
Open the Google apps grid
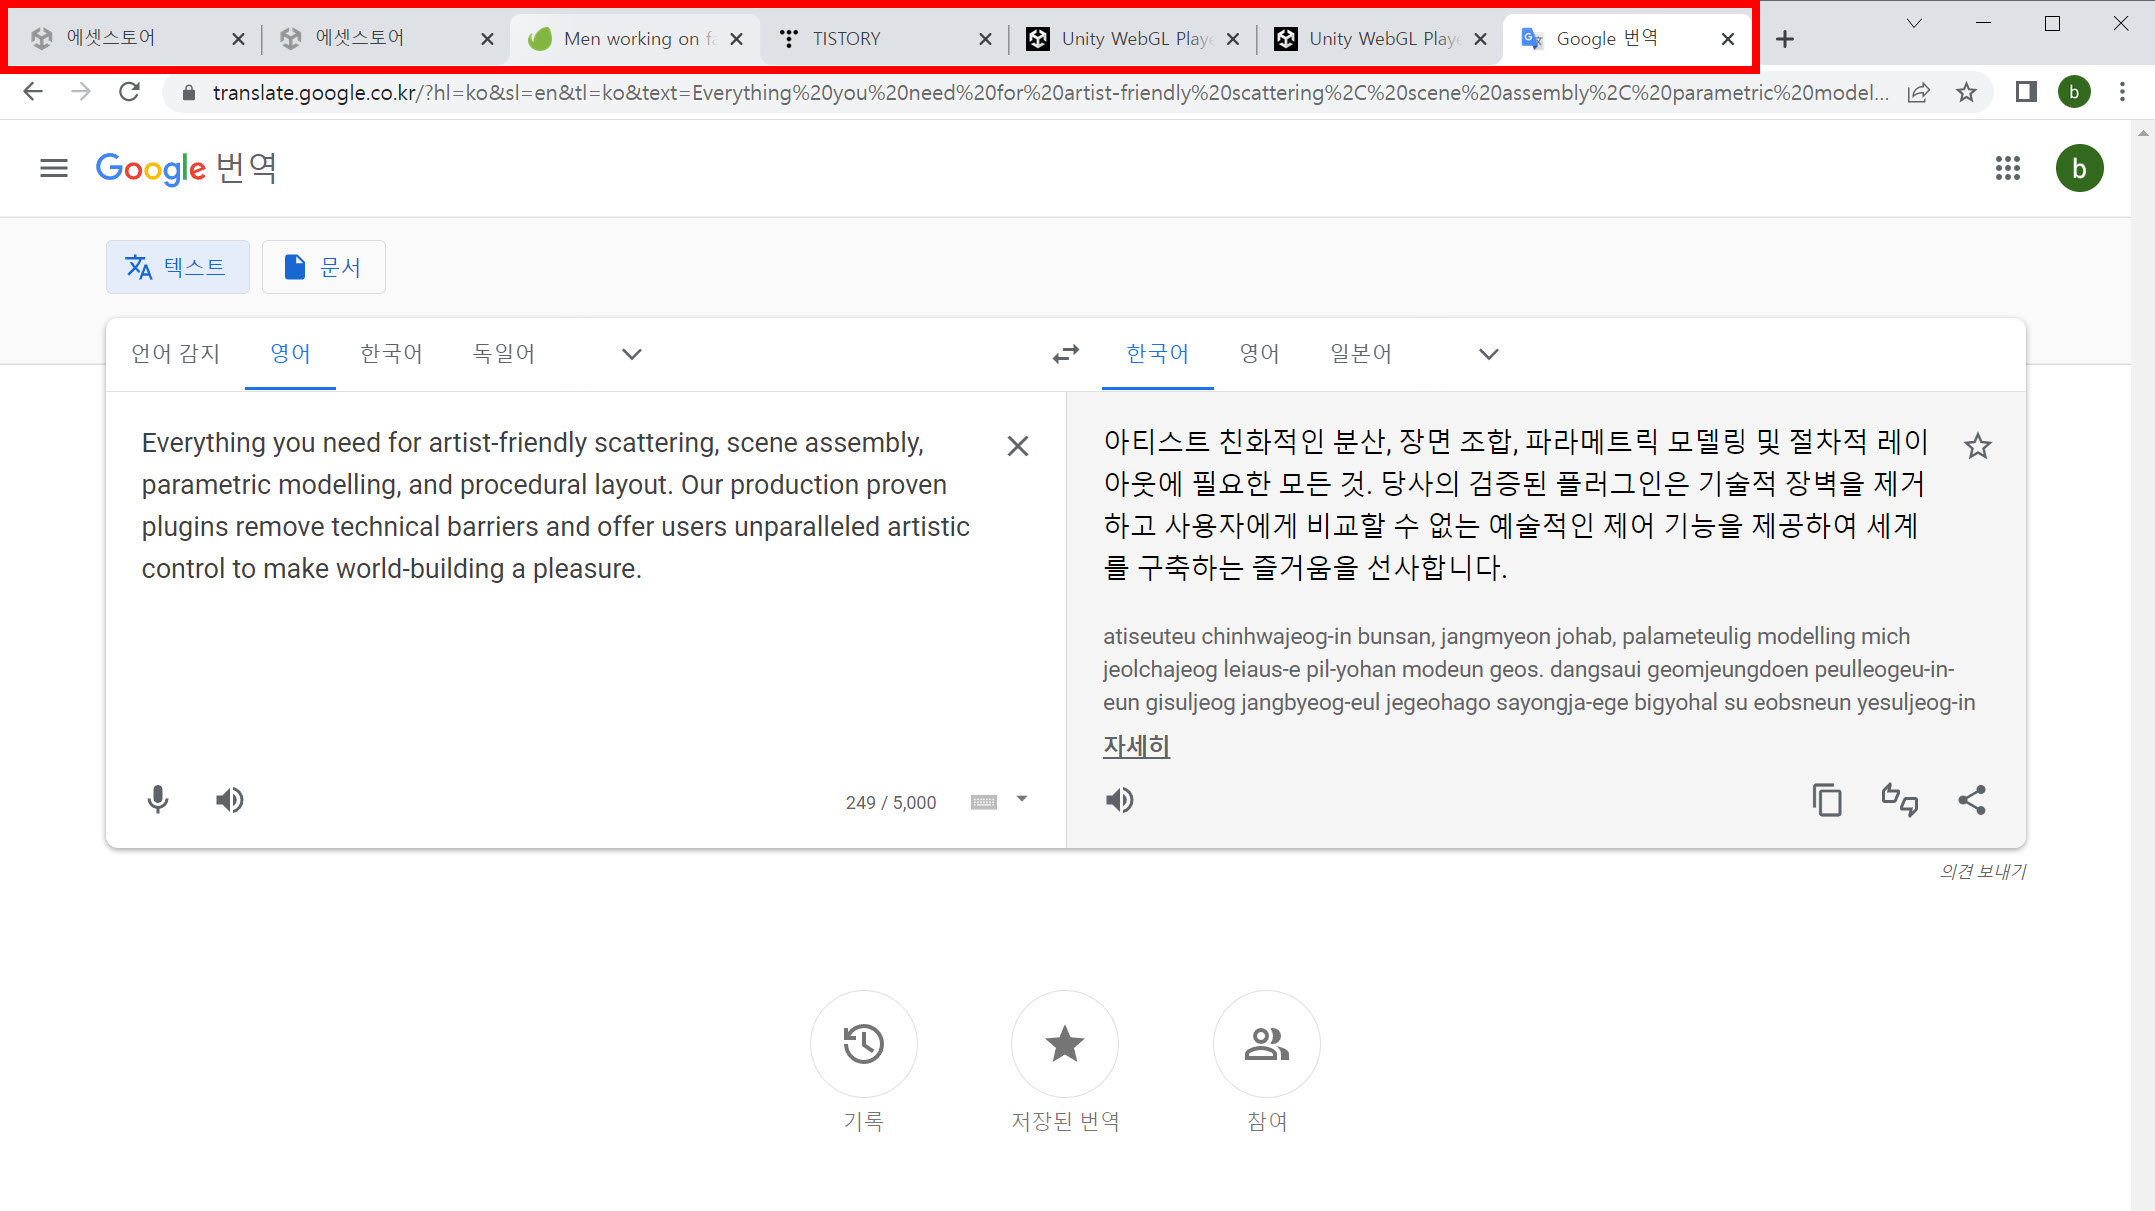[x=2007, y=168]
